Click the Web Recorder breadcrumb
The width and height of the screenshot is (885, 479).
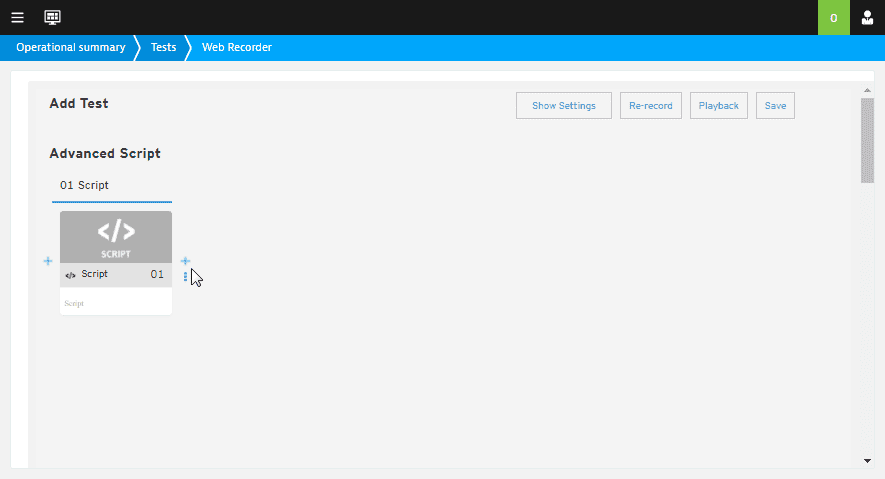(x=236, y=47)
